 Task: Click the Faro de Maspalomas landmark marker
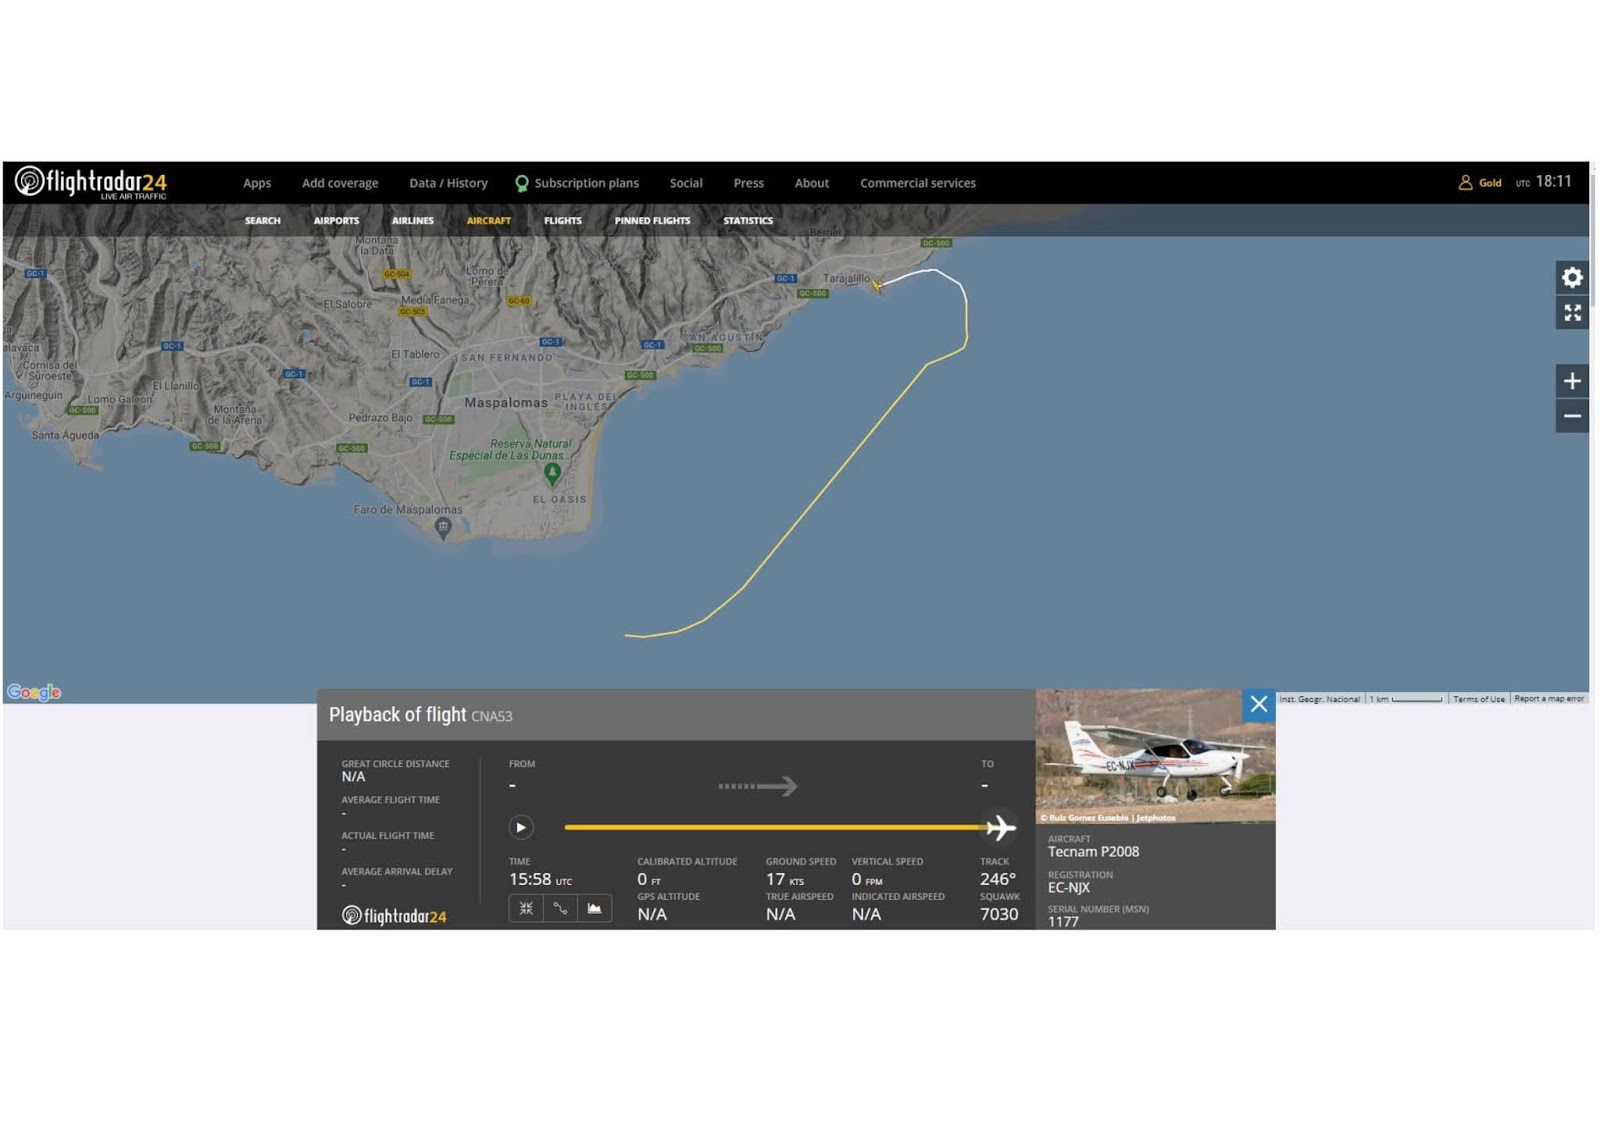coord(443,528)
